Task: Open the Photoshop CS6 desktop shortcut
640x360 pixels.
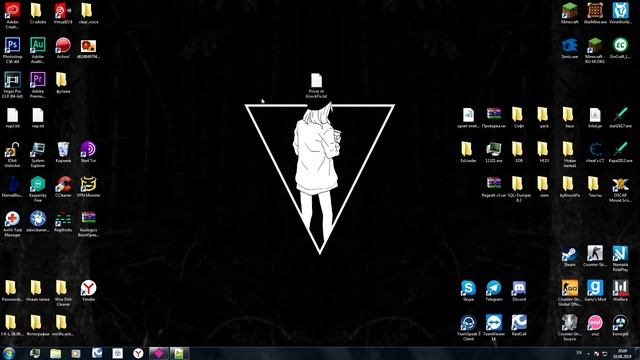Action: [x=12, y=50]
